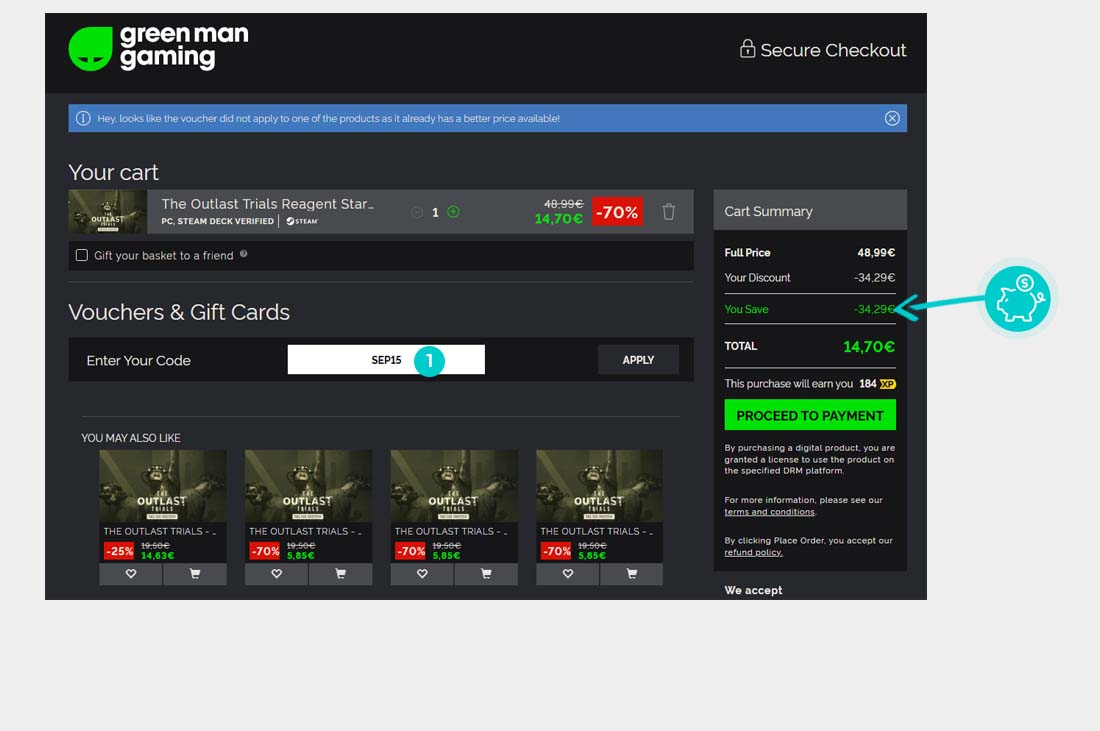The height and width of the screenshot is (731, 1100).
Task: Add third recommended item to cart
Action: [486, 574]
